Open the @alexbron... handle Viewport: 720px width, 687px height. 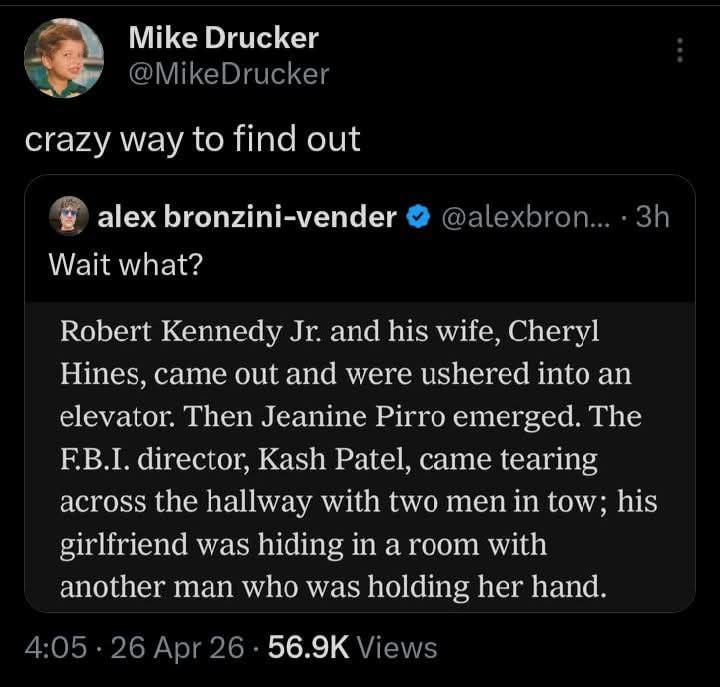point(526,217)
